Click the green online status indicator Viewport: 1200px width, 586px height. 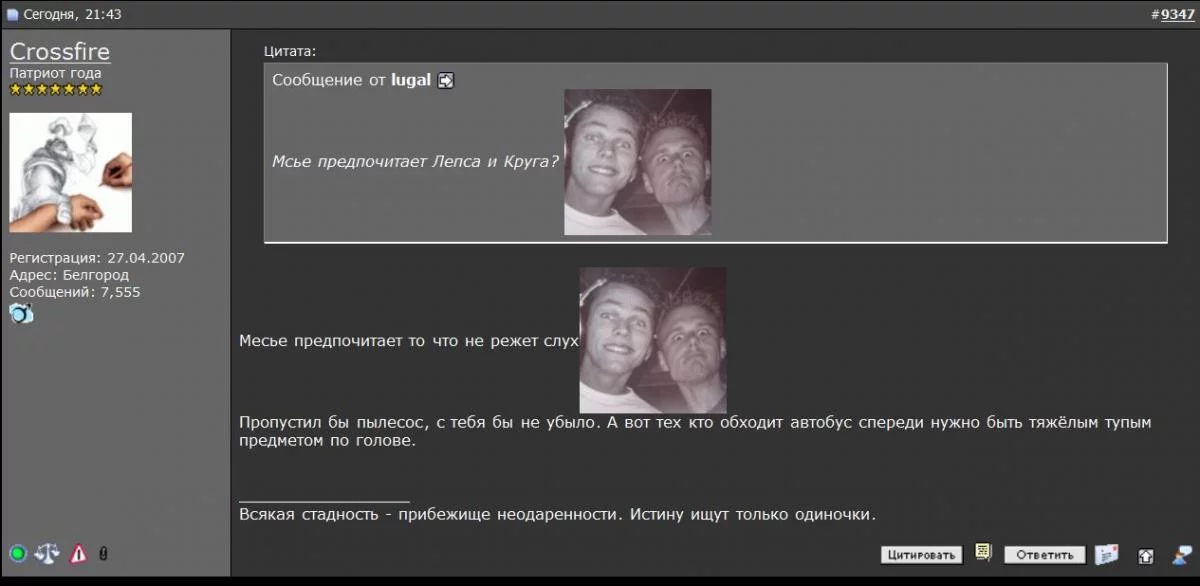point(18,553)
